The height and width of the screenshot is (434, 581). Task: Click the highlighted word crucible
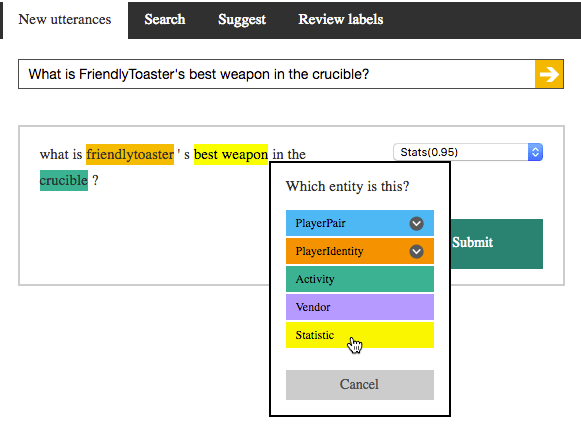pos(64,180)
